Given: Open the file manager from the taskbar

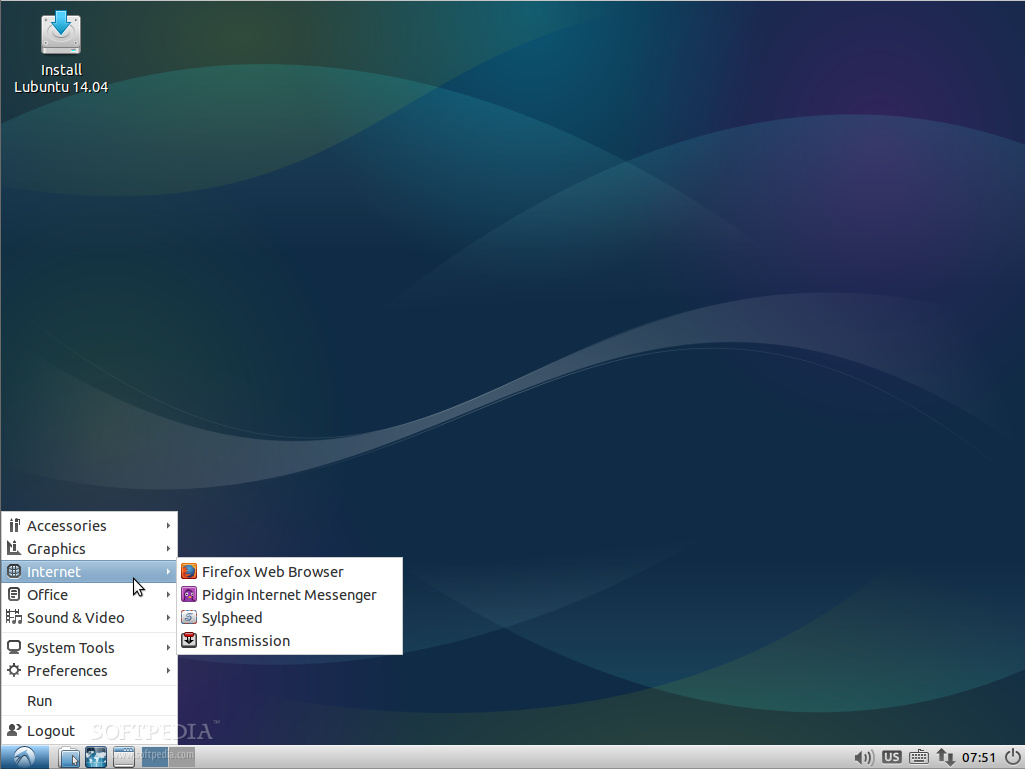Looking at the screenshot, I should click(x=69, y=757).
